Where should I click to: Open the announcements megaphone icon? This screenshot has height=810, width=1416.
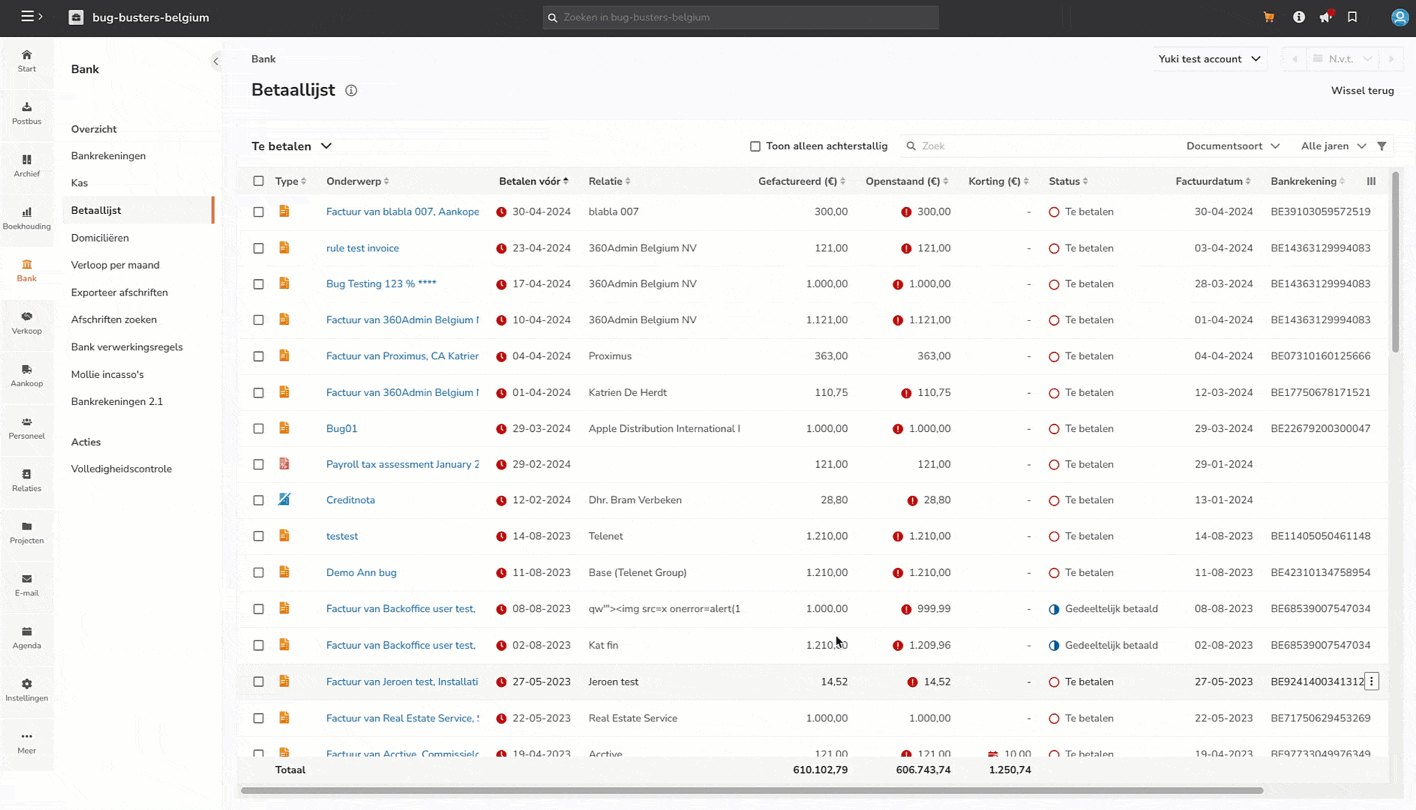(x=1325, y=17)
